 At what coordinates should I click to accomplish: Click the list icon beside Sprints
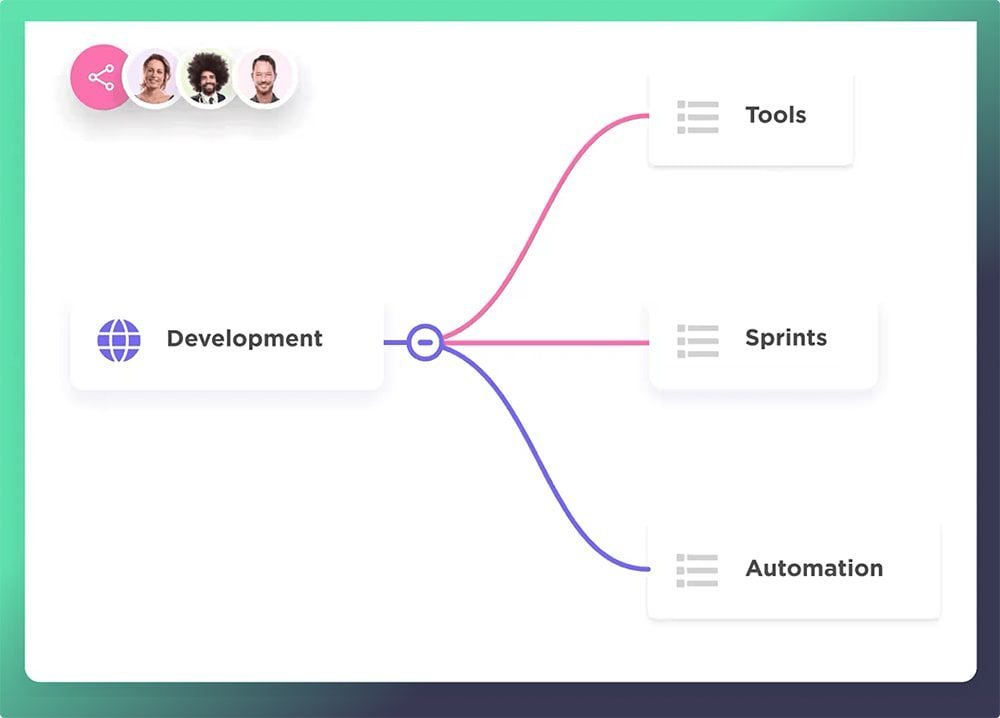click(x=697, y=340)
